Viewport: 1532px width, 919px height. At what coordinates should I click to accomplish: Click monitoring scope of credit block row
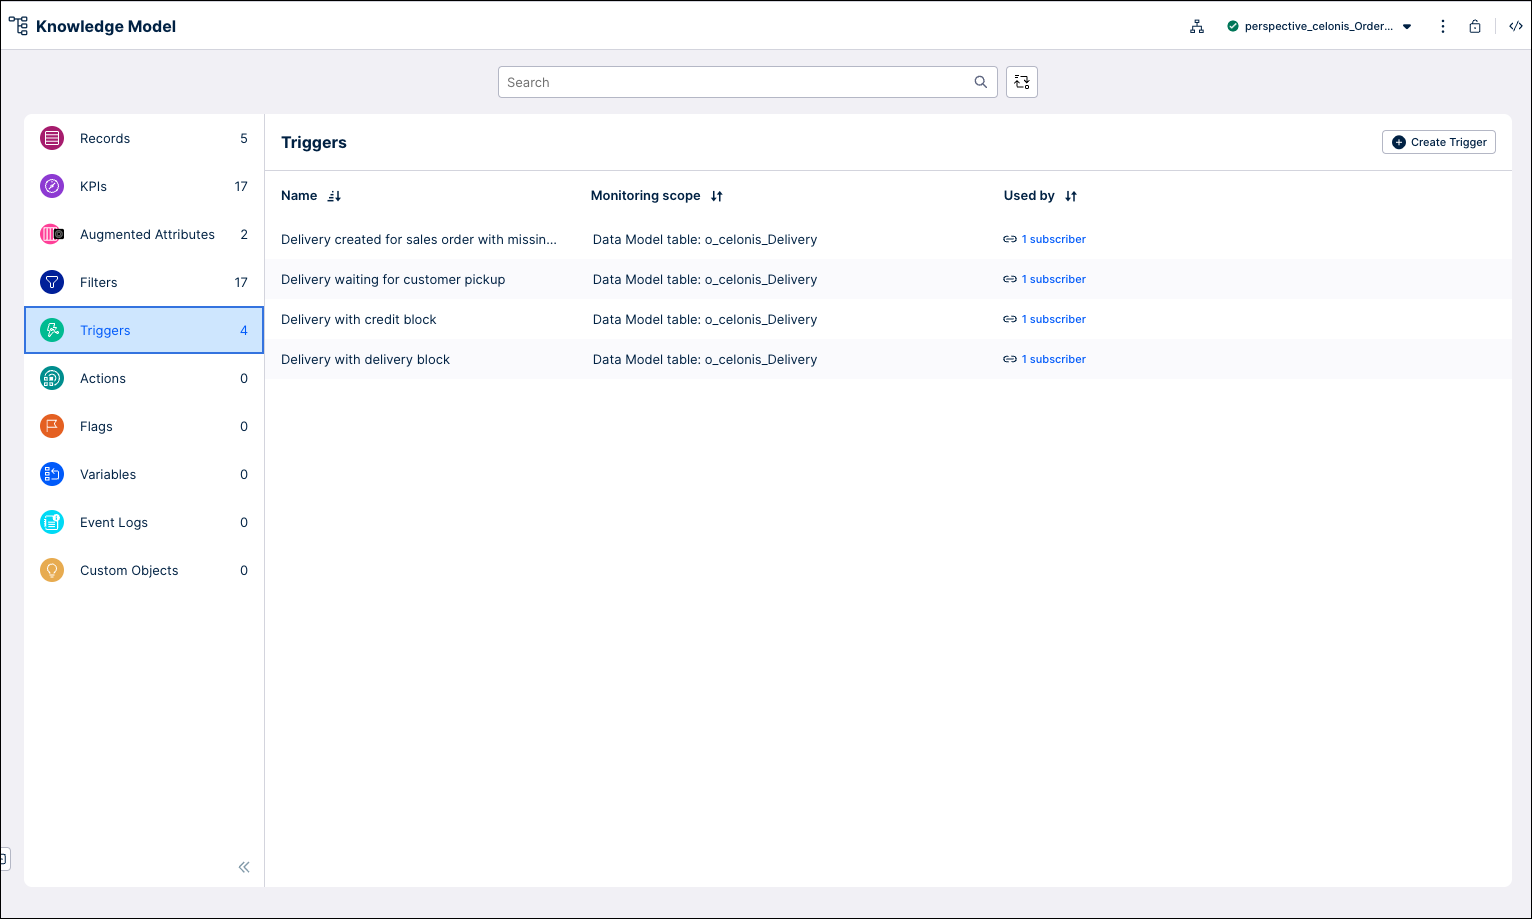click(x=705, y=319)
